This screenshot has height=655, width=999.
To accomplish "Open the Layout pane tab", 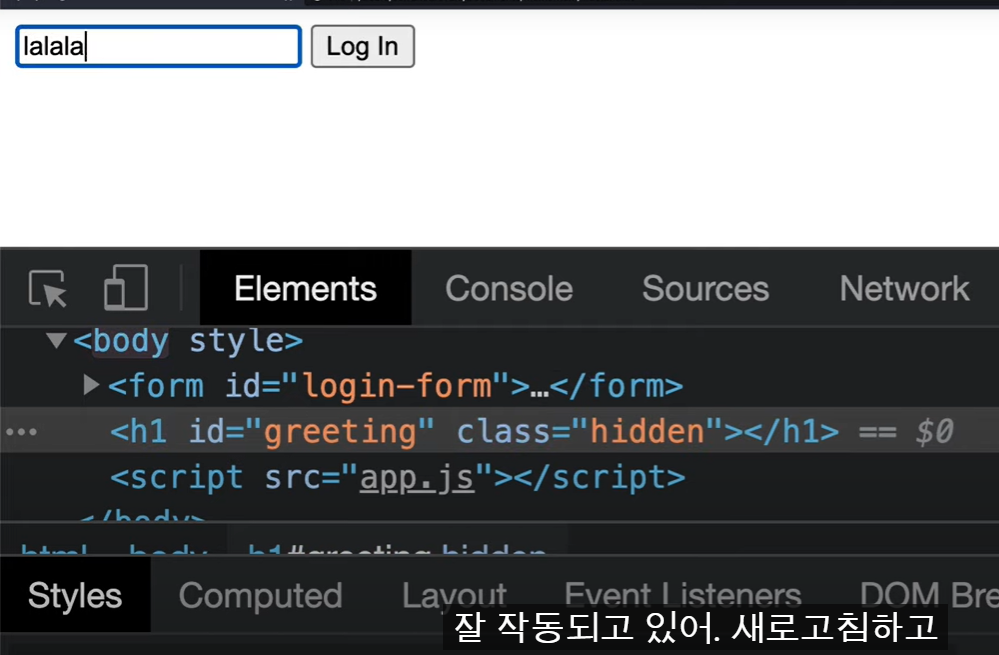I will 454,596.
